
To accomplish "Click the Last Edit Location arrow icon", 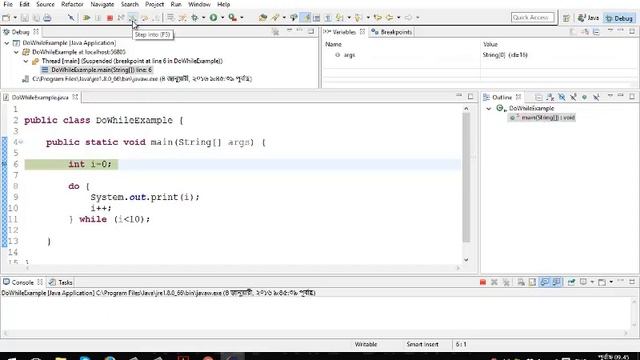I will [x=377, y=18].
